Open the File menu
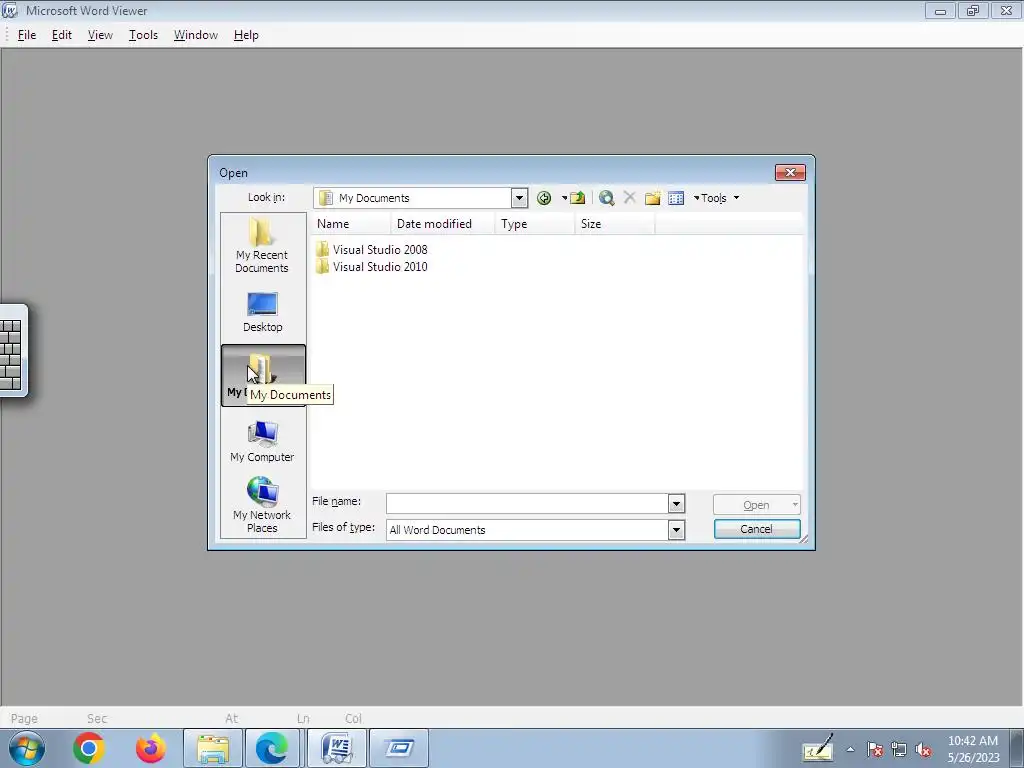 pyautogui.click(x=27, y=35)
